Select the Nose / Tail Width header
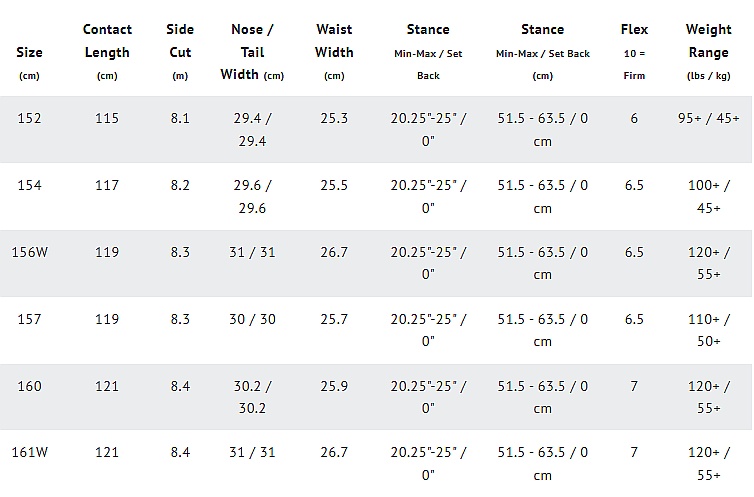This screenshot has height=497, width=754. click(252, 52)
